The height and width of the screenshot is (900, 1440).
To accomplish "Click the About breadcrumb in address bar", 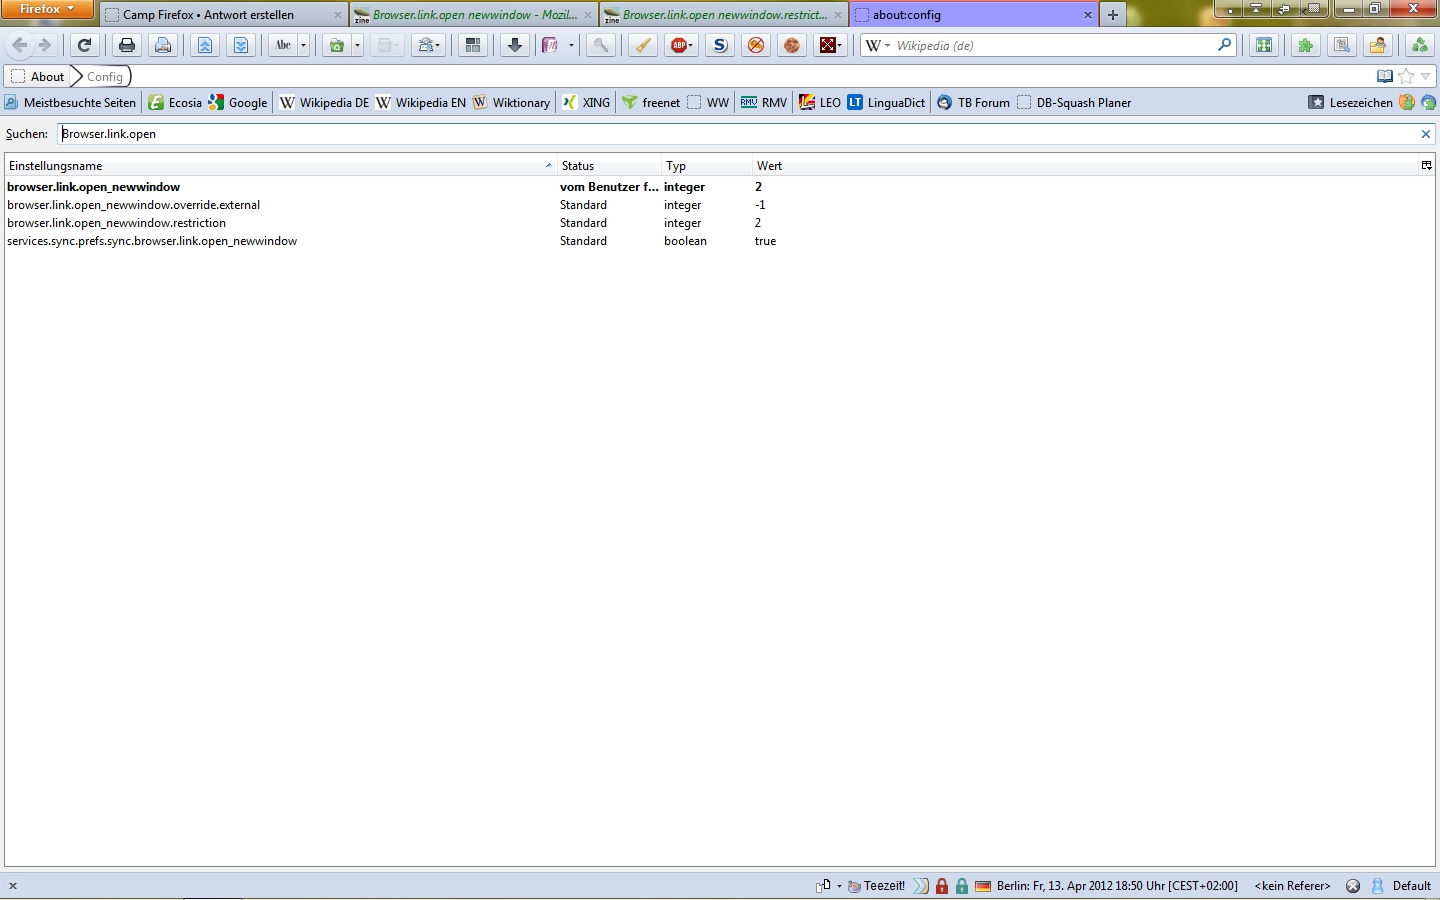I will tap(38, 76).
